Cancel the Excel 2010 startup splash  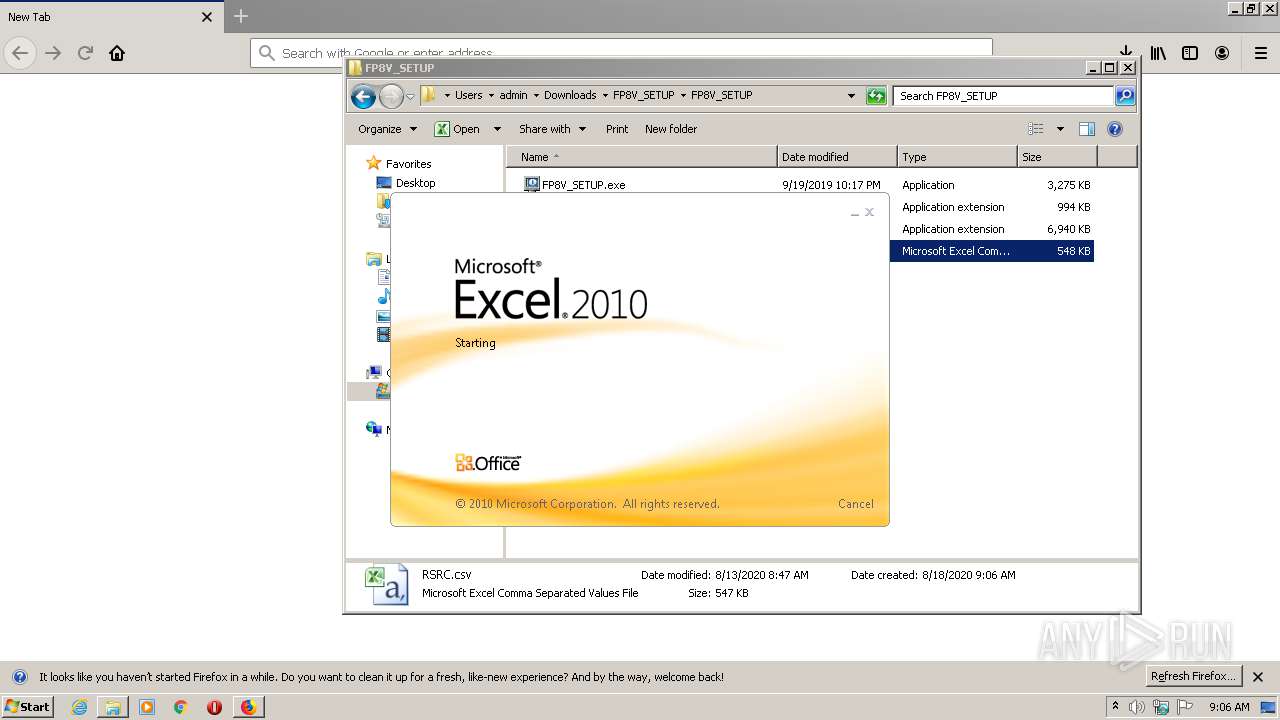click(856, 504)
